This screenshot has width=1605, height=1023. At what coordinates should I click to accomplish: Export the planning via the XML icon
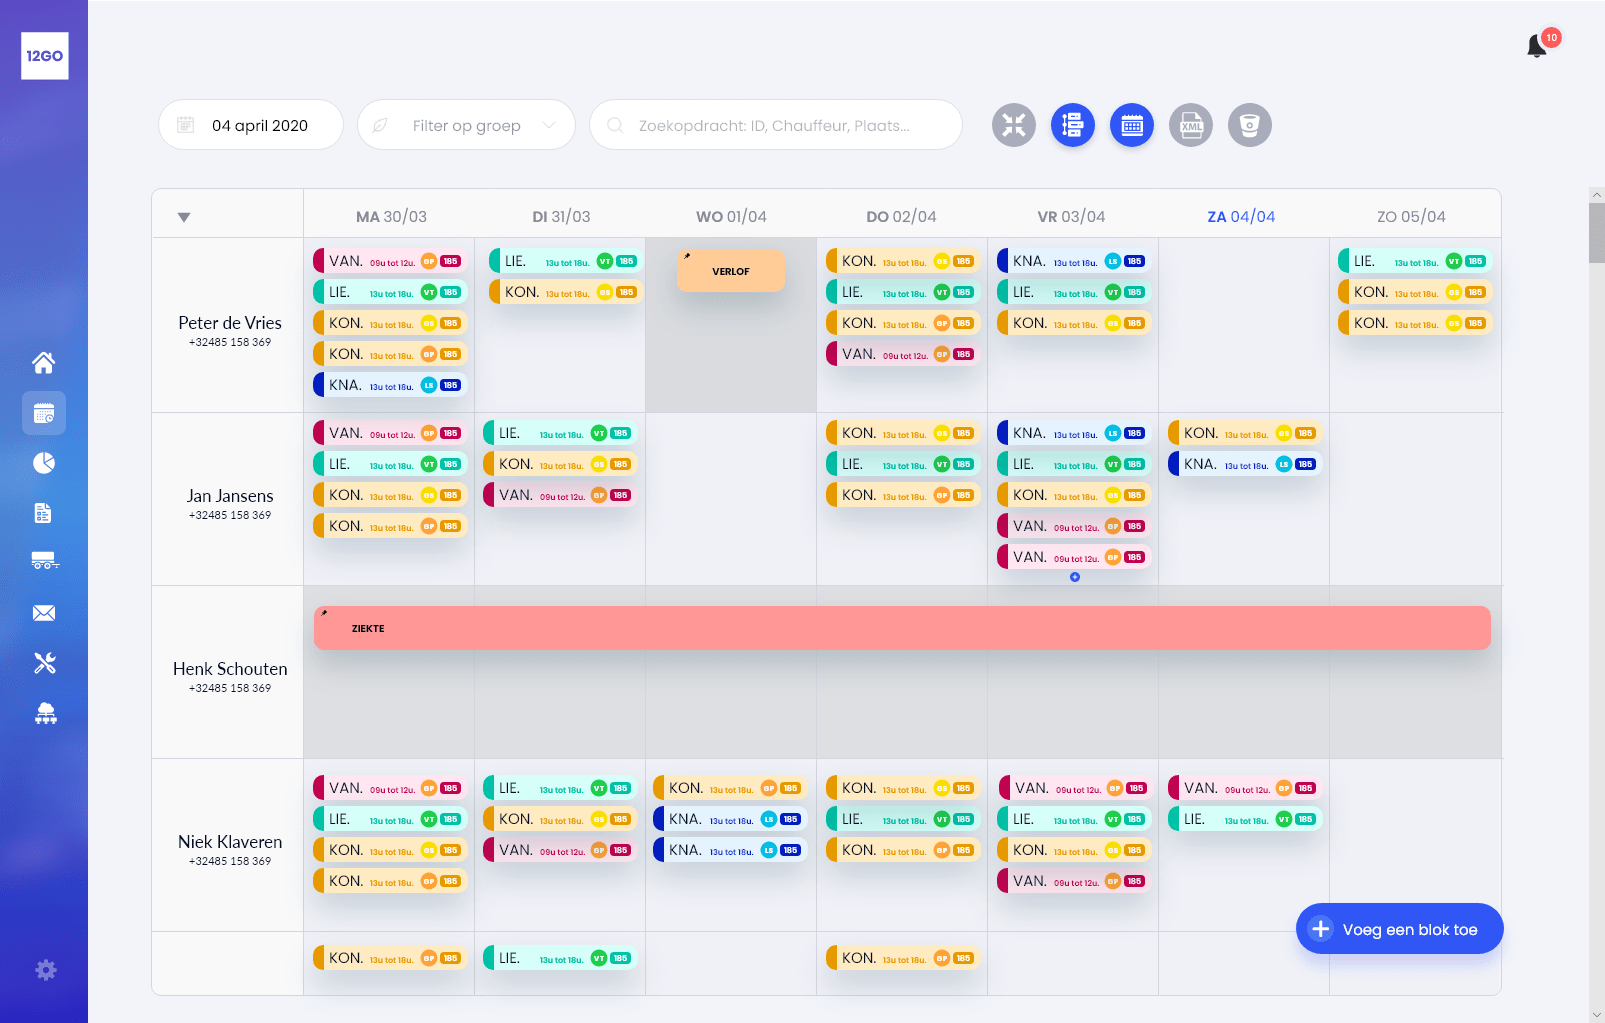pyautogui.click(x=1190, y=125)
